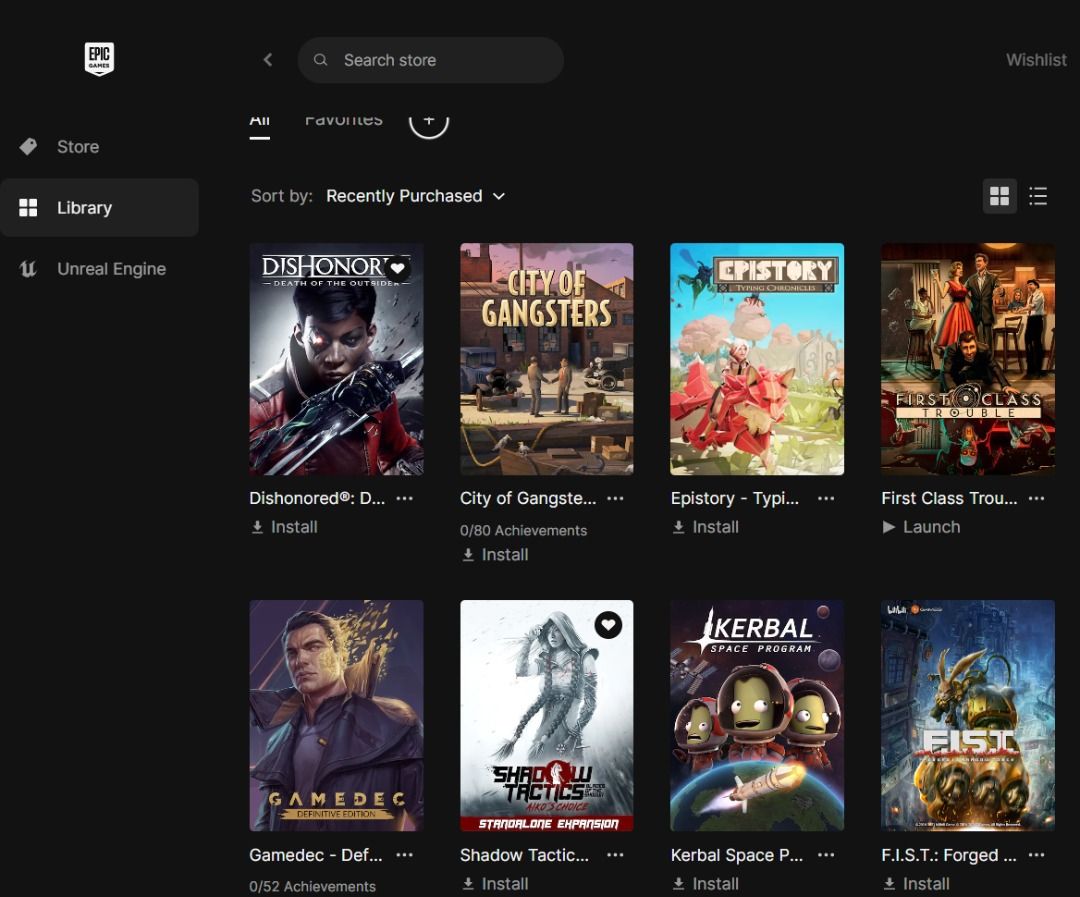View 0/52 Achievements for Gamedec
Screen dimensions: 1080x897
tap(313, 887)
